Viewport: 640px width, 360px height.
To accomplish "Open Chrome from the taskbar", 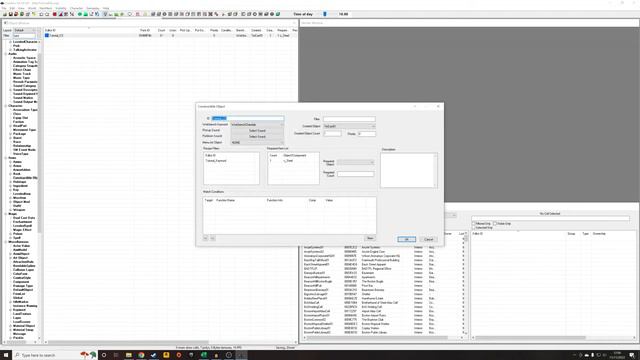I will [141, 355].
